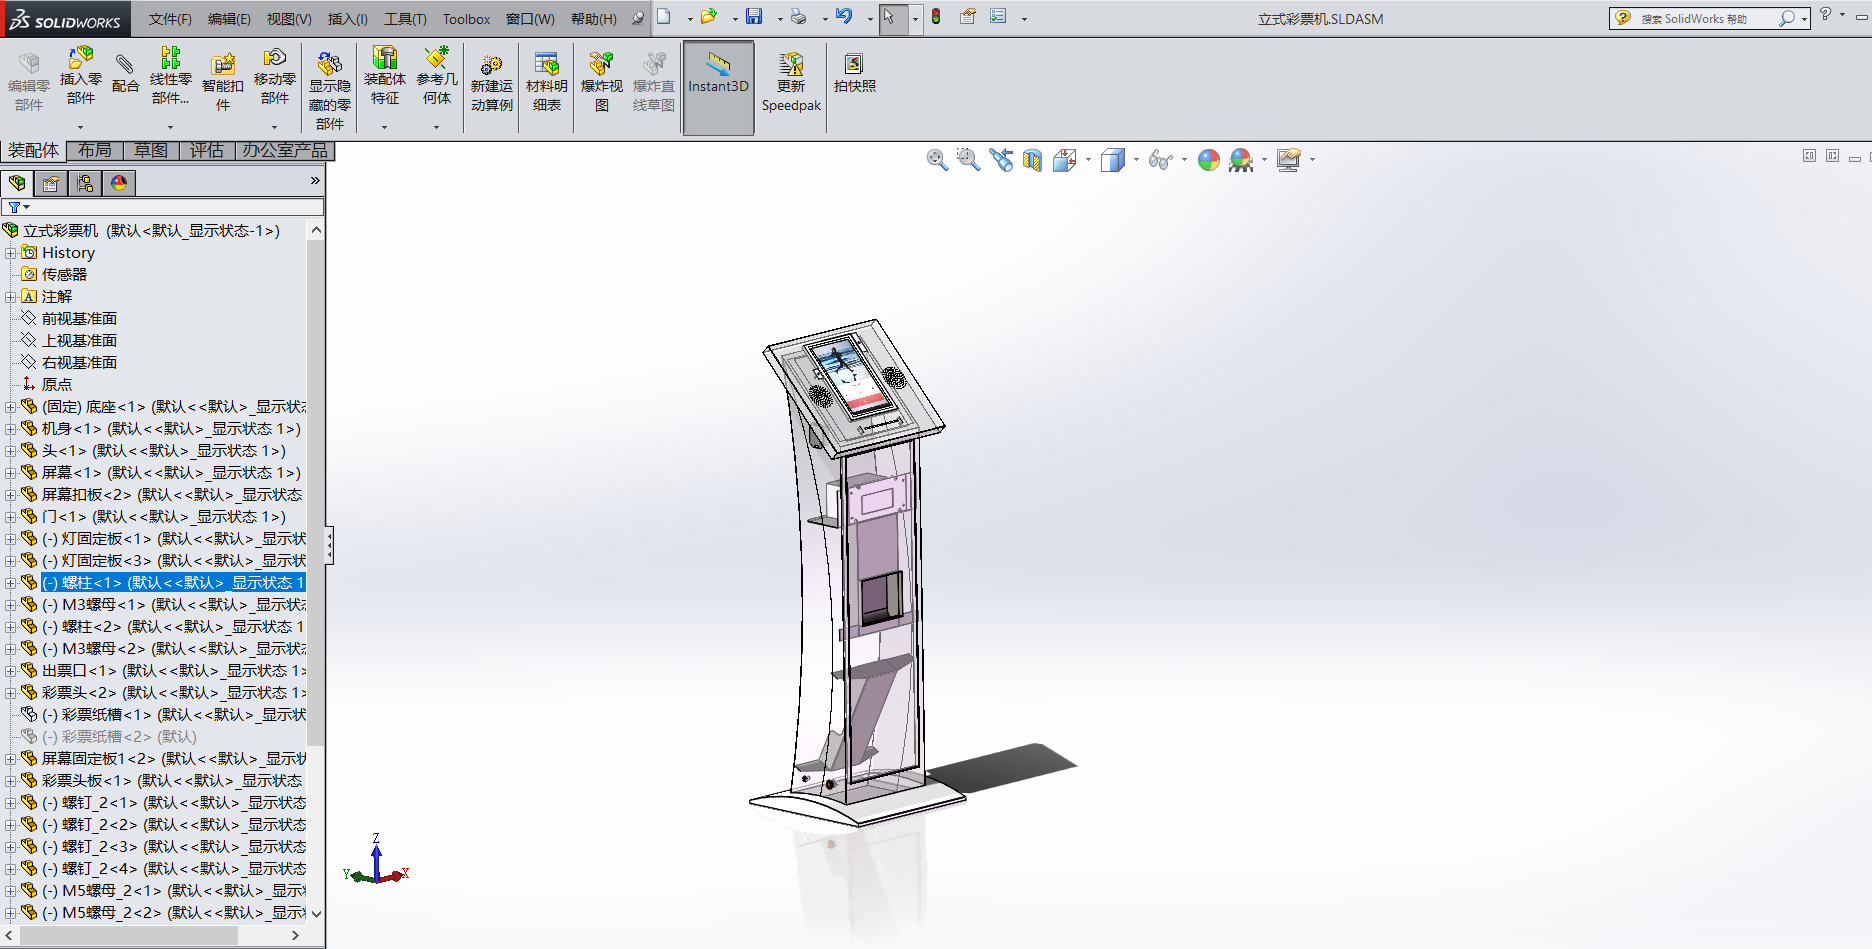Click the Rebuild traffic light icon

(x=936, y=16)
